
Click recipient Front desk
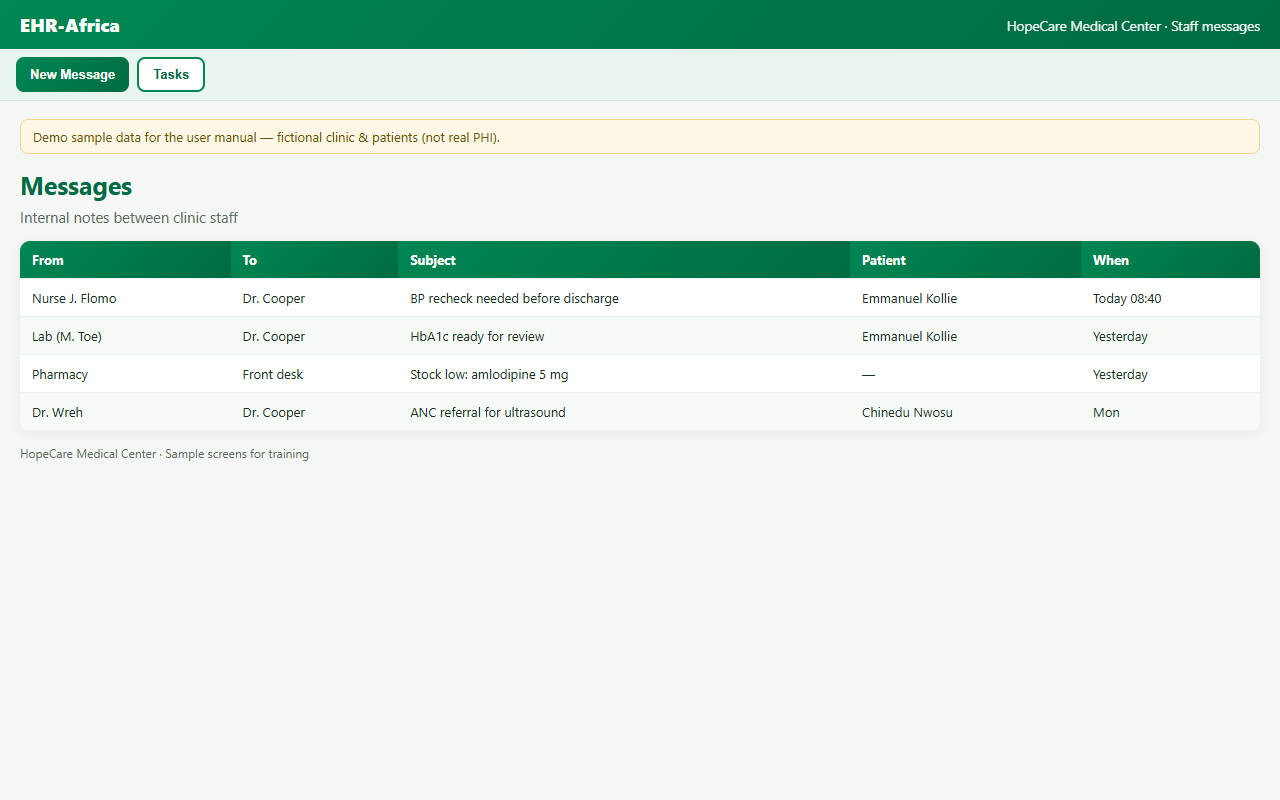pyautogui.click(x=273, y=374)
